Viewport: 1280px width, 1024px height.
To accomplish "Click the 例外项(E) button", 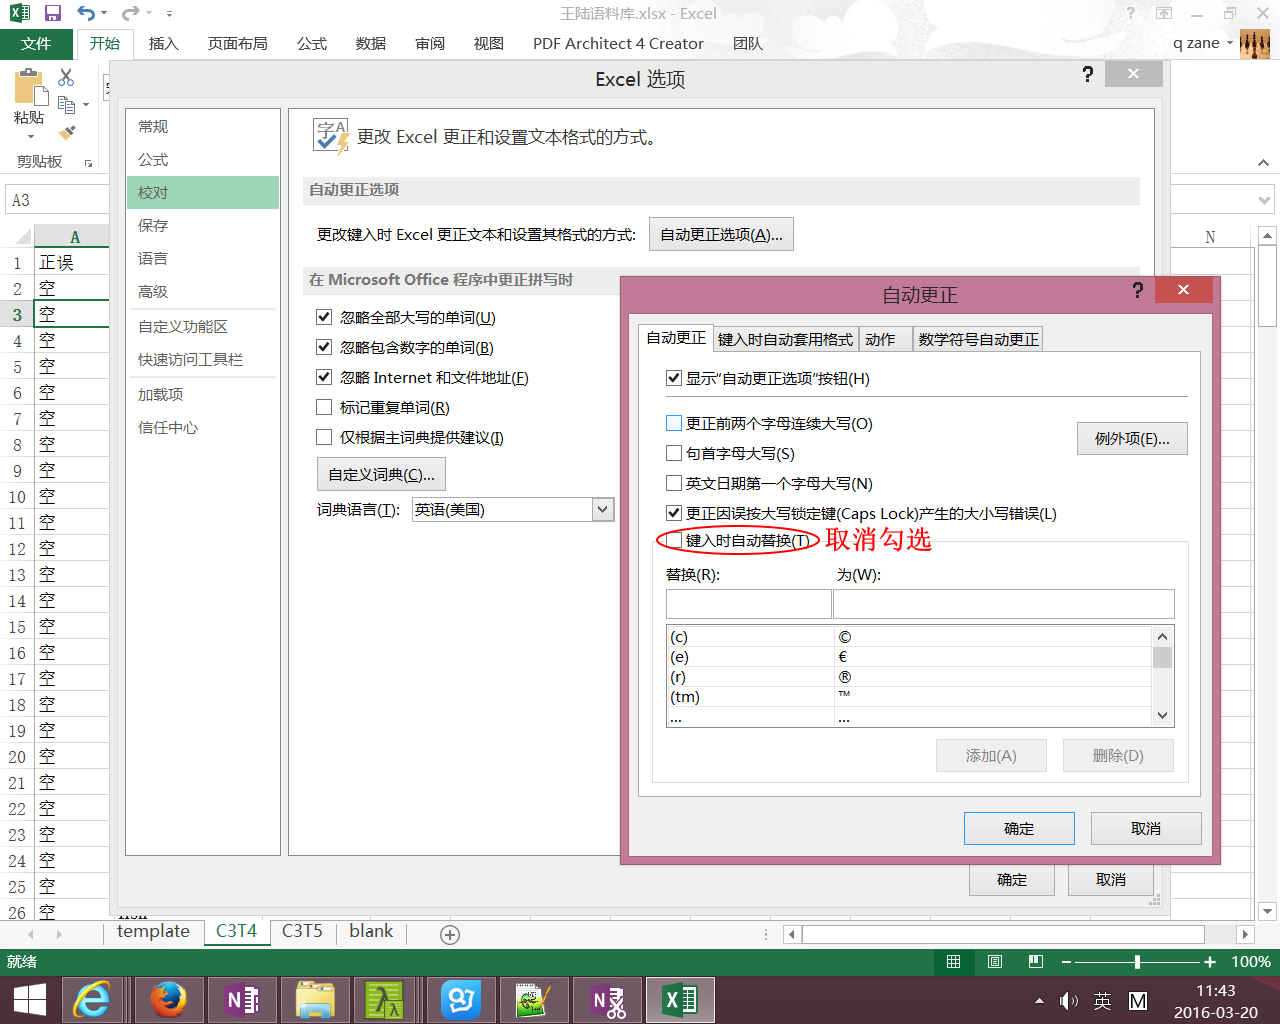I will (x=1131, y=438).
